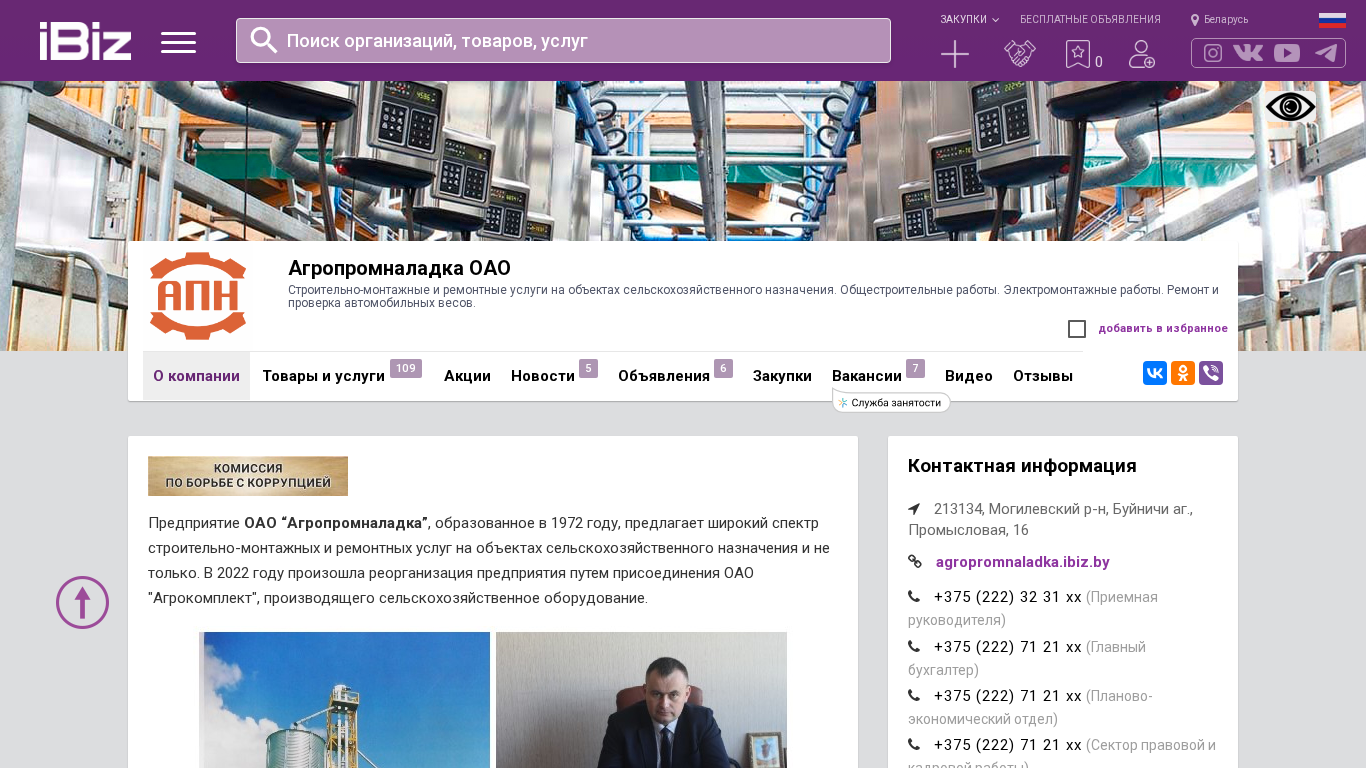
Task: Open the О компании tab
Action: pyautogui.click(x=196, y=376)
